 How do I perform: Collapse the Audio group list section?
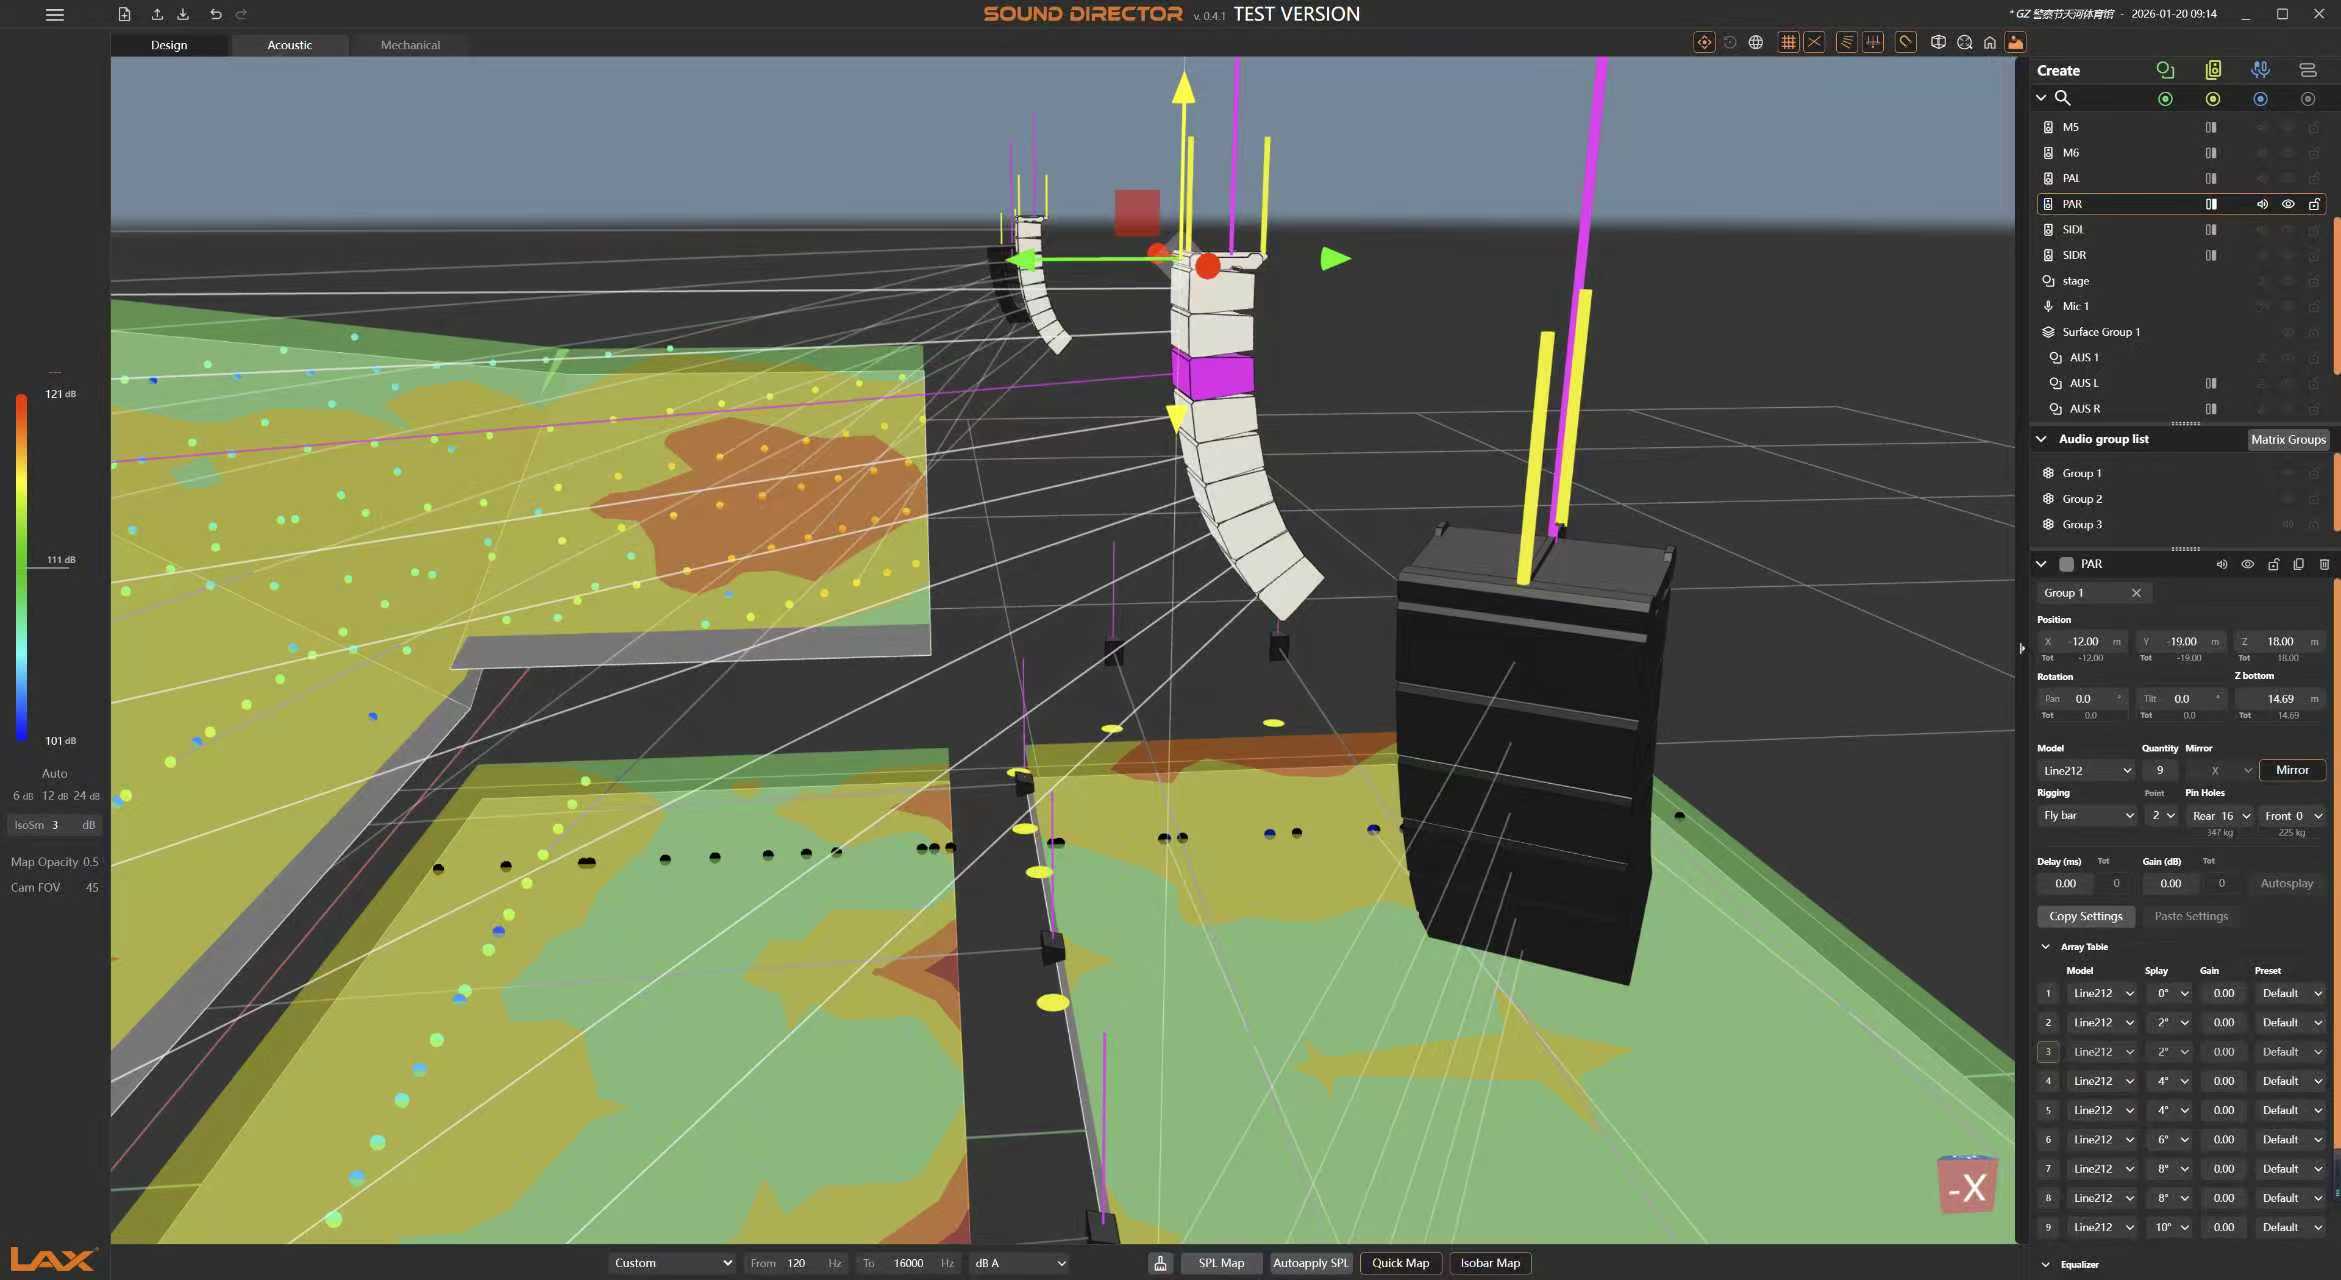point(2041,439)
